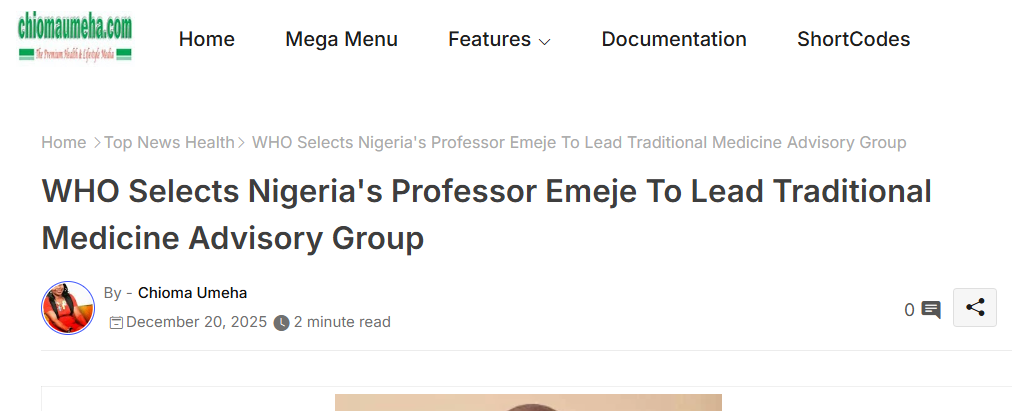Open the Documentation menu item

click(x=674, y=39)
